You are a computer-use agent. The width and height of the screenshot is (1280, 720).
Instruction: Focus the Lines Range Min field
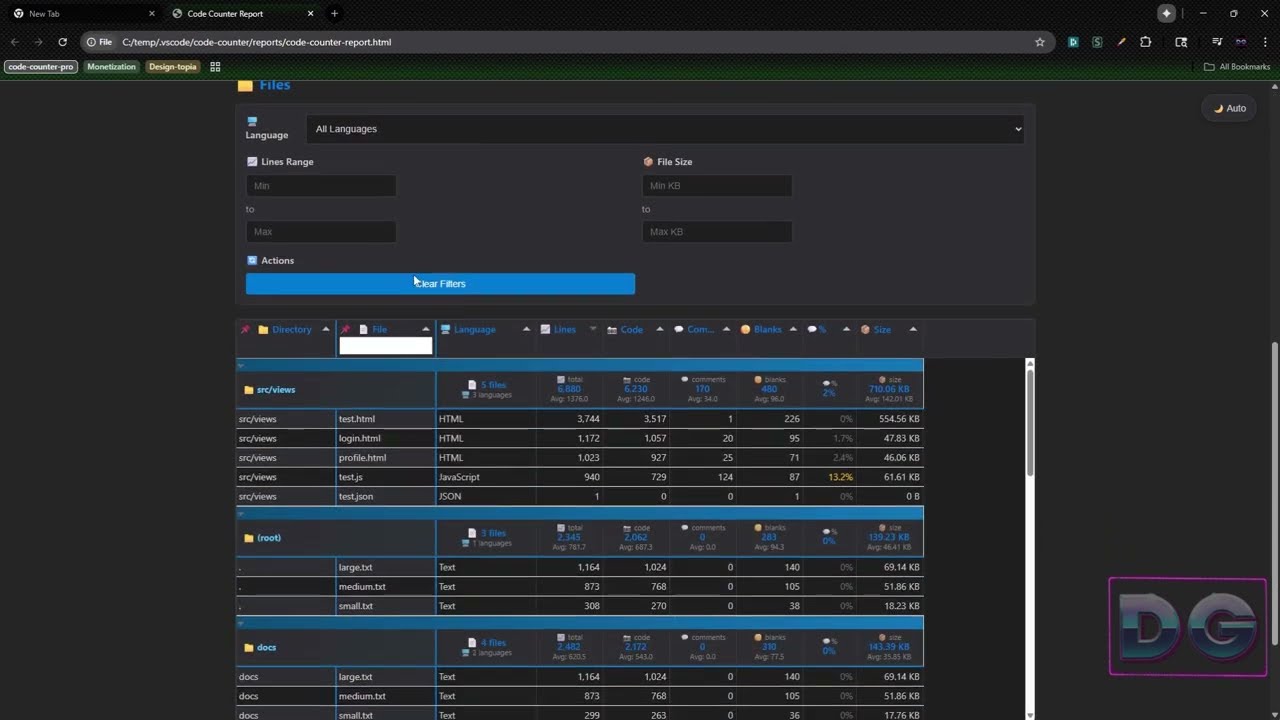click(x=321, y=186)
